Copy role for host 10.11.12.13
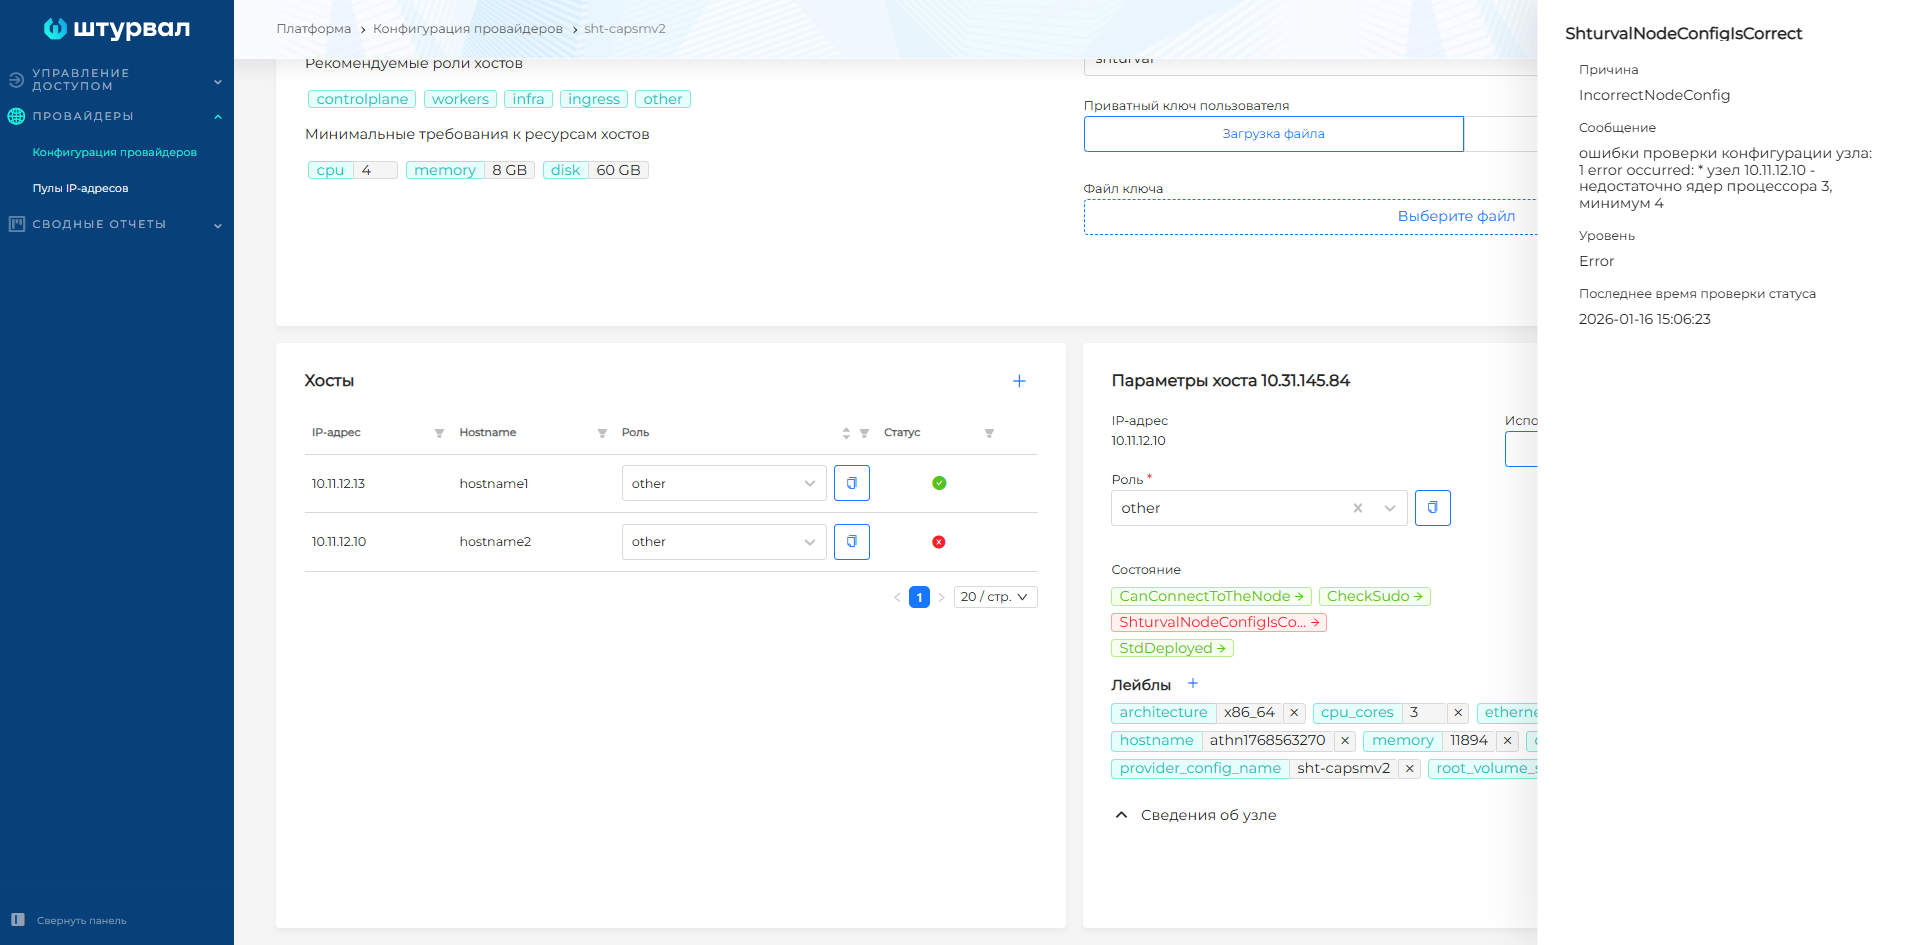This screenshot has width=1920, height=945. click(x=851, y=483)
